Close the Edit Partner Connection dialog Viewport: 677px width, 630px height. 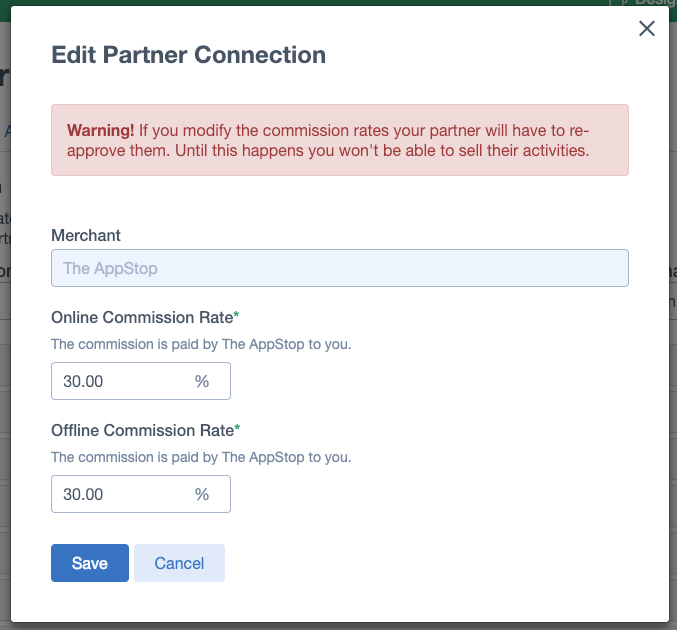pyautogui.click(x=647, y=29)
